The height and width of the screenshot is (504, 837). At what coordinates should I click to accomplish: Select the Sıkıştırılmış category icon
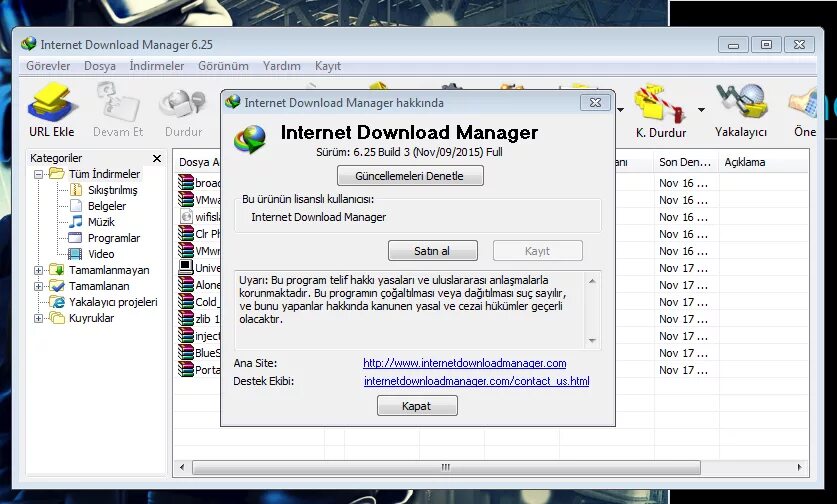click(x=76, y=190)
